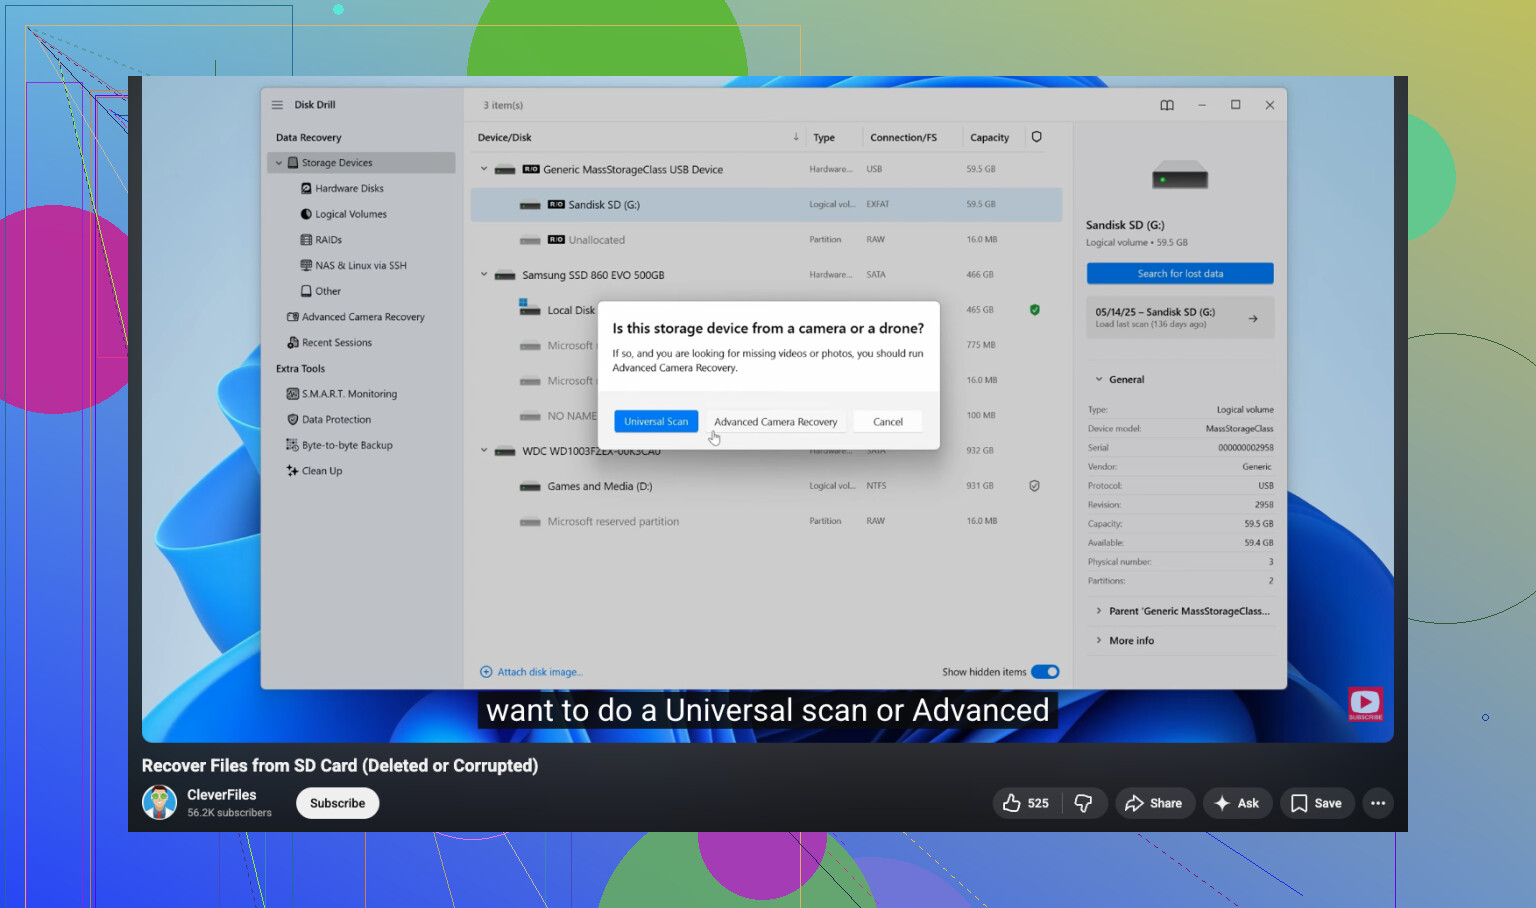Open the CleverFiles channel avatar
The height and width of the screenshot is (908, 1536).
(159, 802)
